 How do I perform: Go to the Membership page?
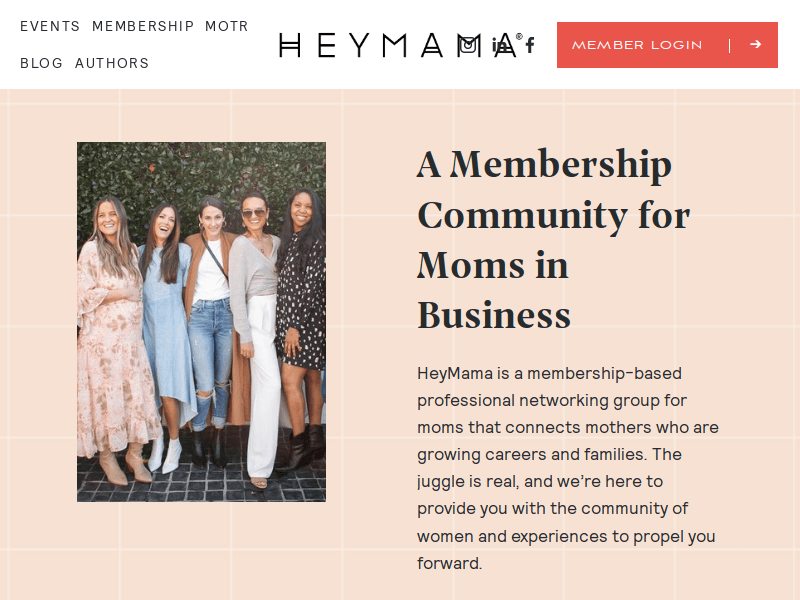point(143,26)
